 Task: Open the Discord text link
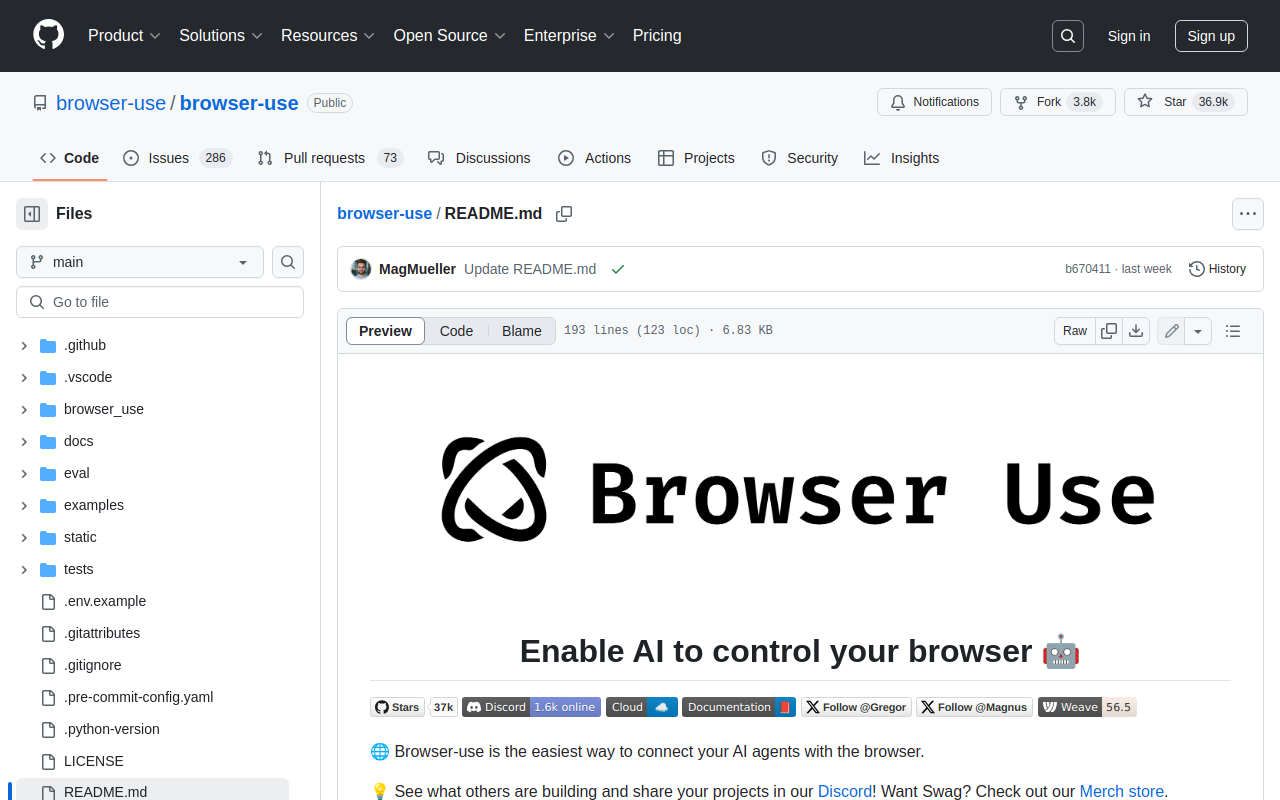coord(845,791)
